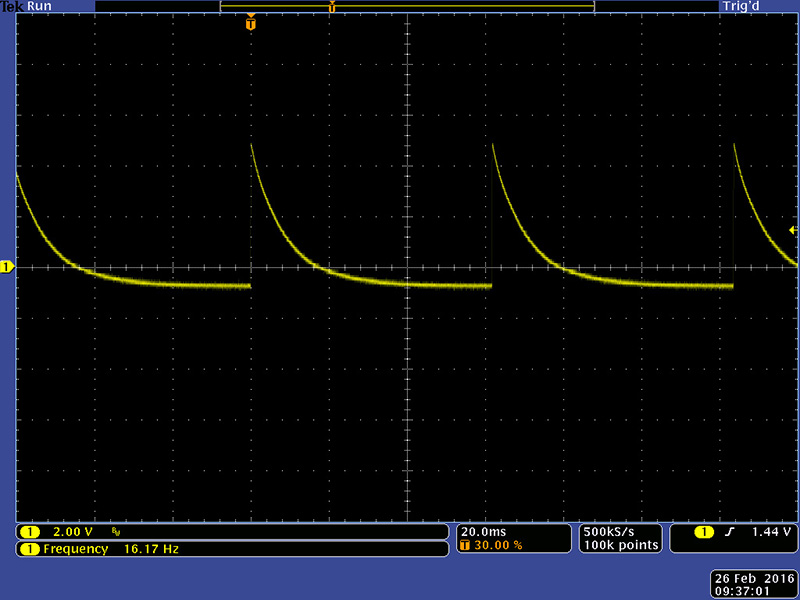Select the 20.0ms horizontal timebase readout

484,531
